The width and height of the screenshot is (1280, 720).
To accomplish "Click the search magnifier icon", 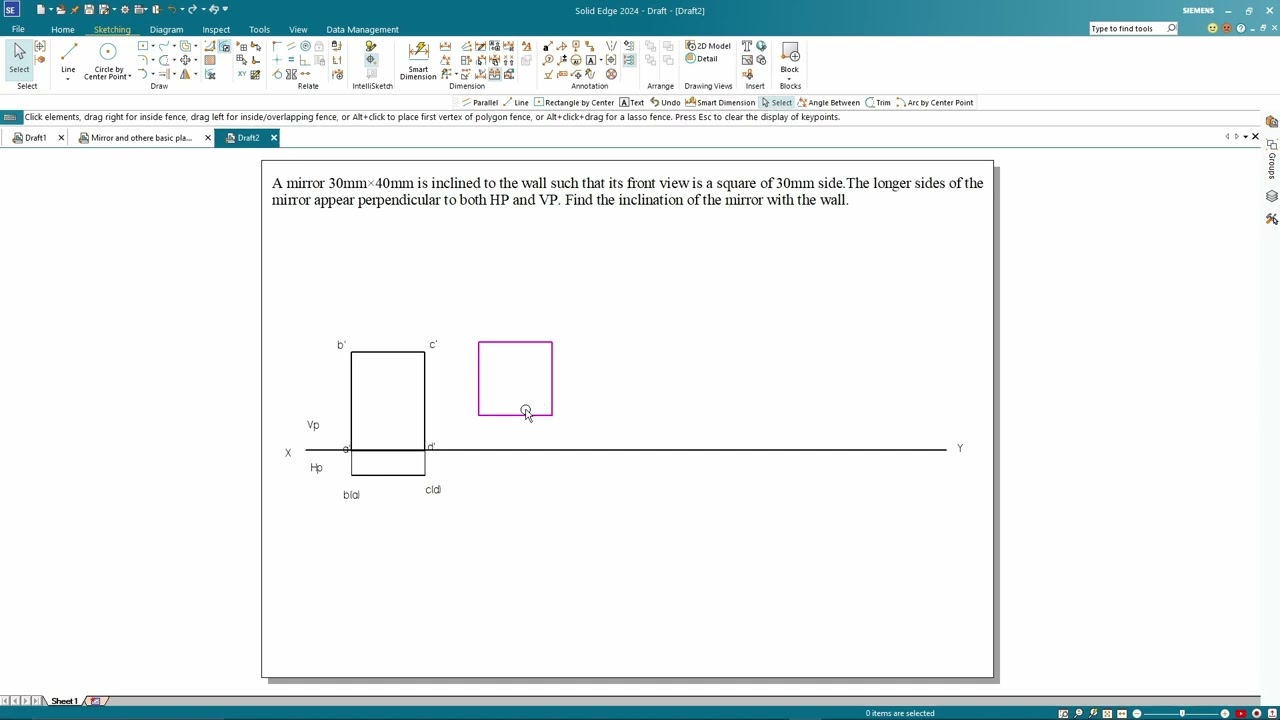I will [x=1172, y=28].
